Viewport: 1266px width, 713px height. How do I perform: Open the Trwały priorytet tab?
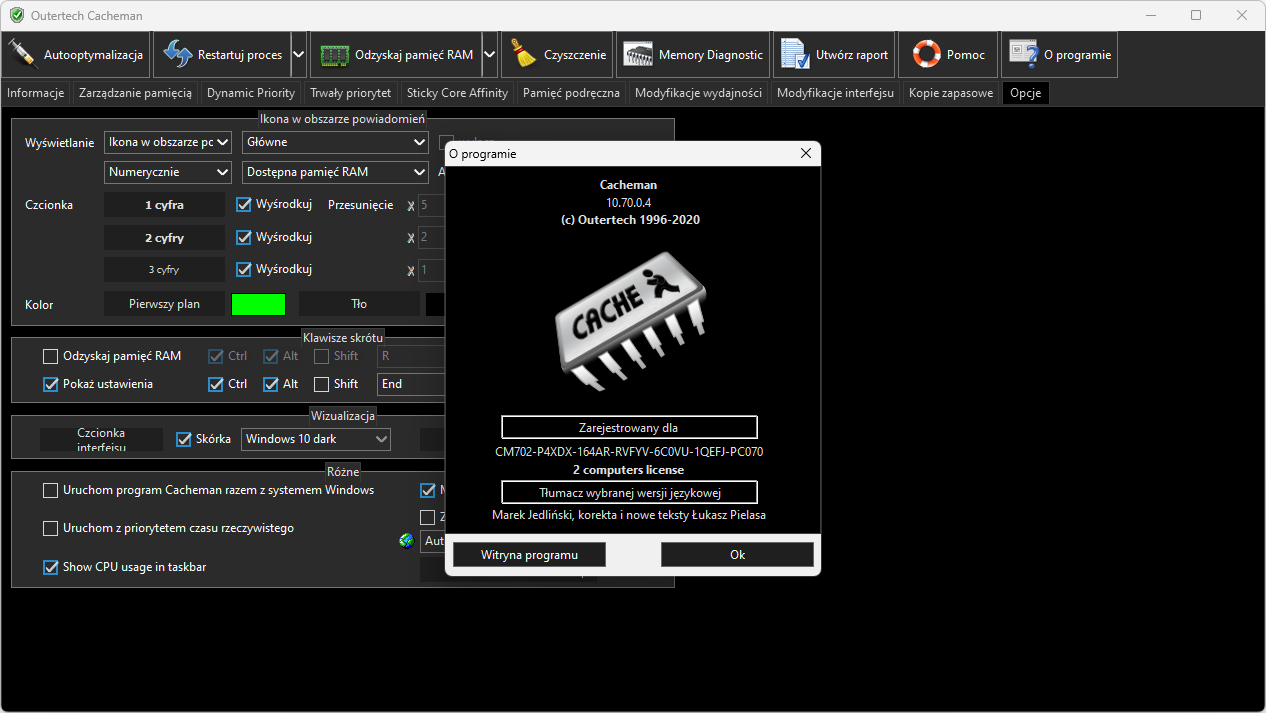pos(350,93)
